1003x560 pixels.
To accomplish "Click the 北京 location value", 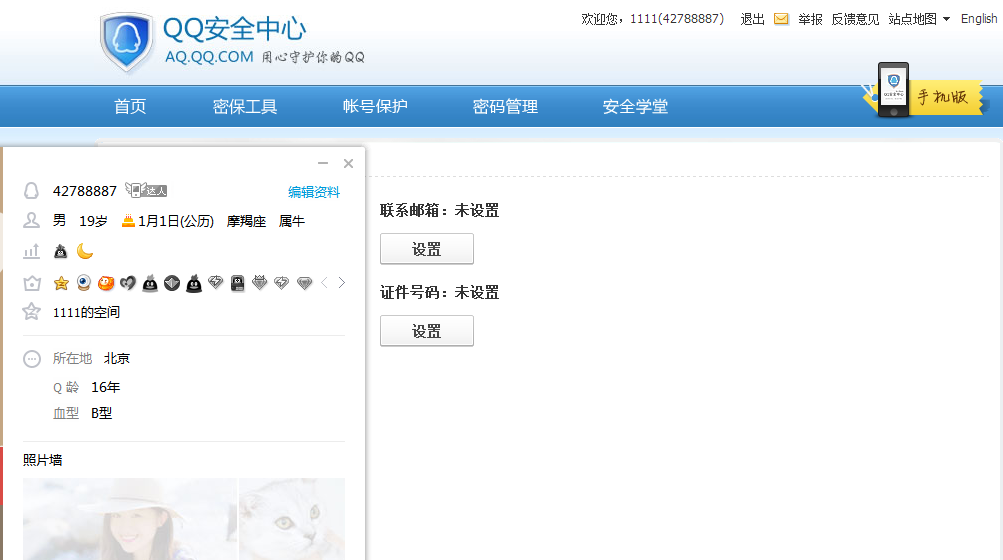I will pos(116,358).
